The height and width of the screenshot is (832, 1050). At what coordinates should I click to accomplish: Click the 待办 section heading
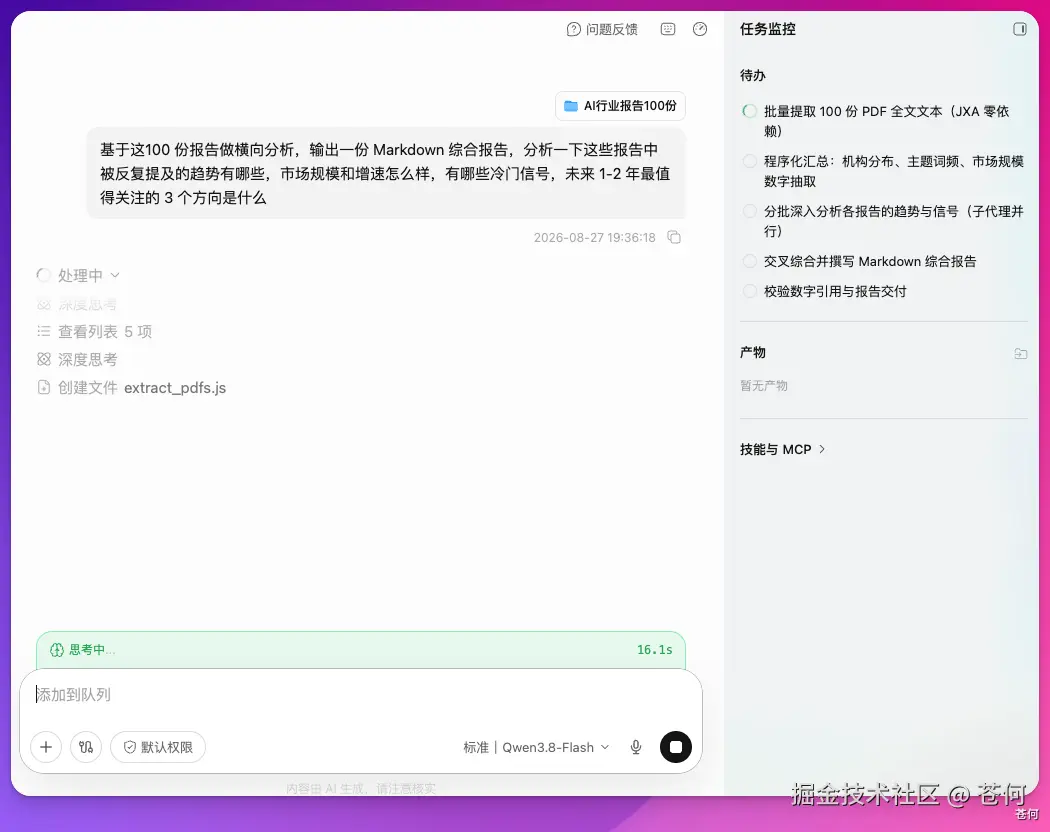753,76
